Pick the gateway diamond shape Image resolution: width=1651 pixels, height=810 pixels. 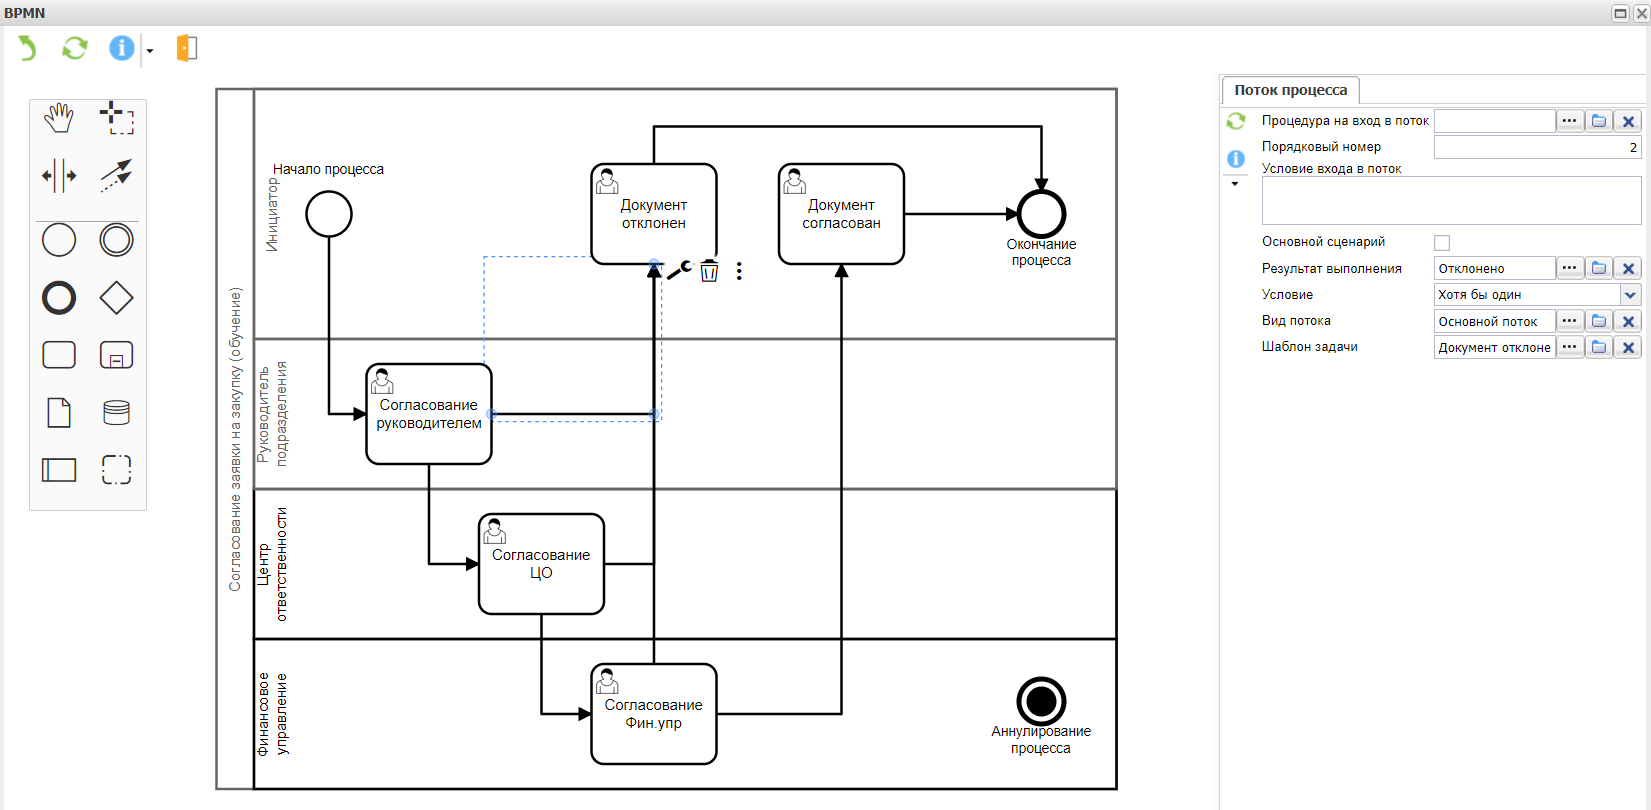pyautogui.click(x=117, y=298)
